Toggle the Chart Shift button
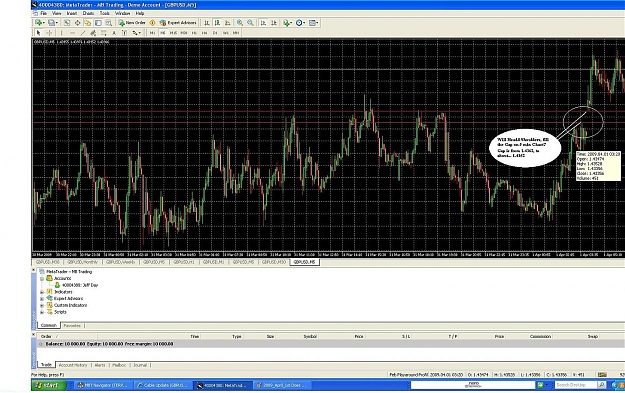The image size is (625, 393). (273, 23)
